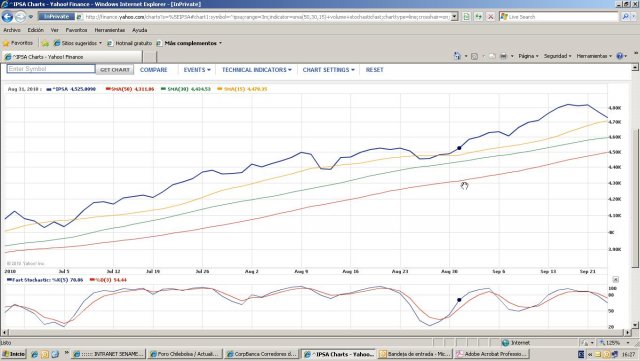This screenshot has height=361, width=640.
Task: Open the CHART SETTINGS dropdown
Action: (328, 70)
